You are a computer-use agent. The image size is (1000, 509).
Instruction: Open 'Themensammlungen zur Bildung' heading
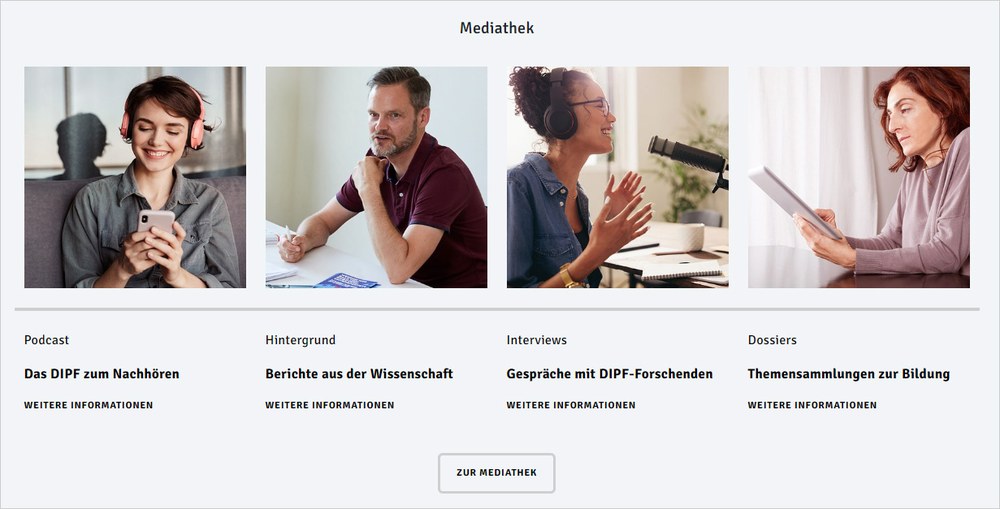[x=848, y=374]
